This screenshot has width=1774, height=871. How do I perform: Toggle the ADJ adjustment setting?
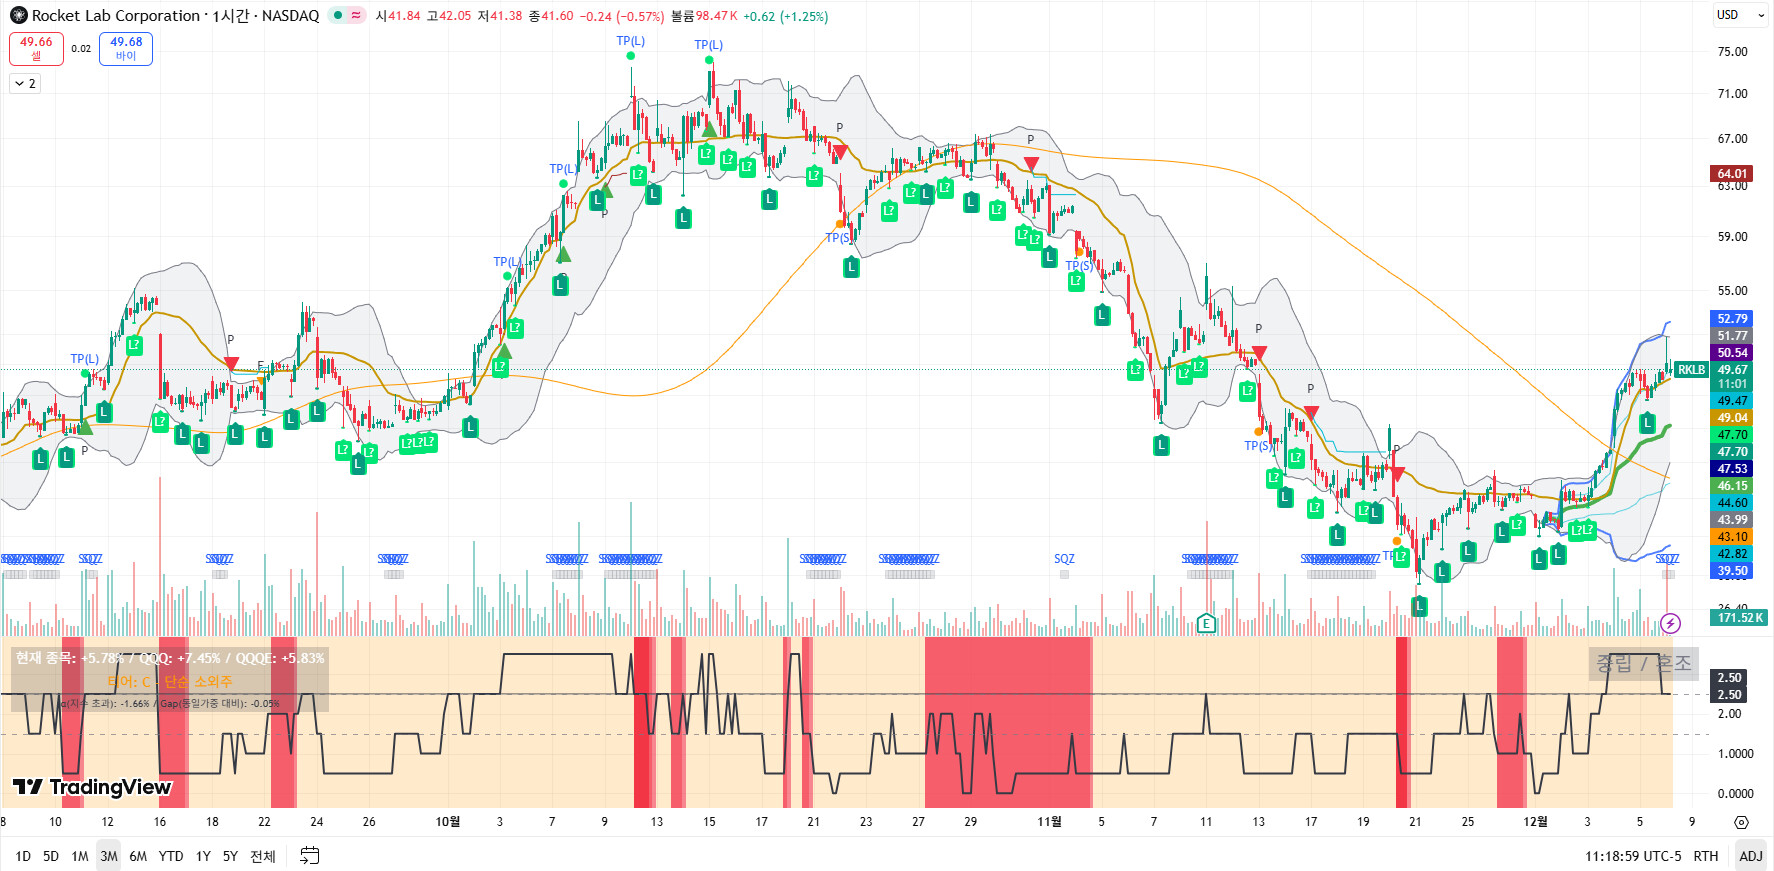click(1751, 856)
